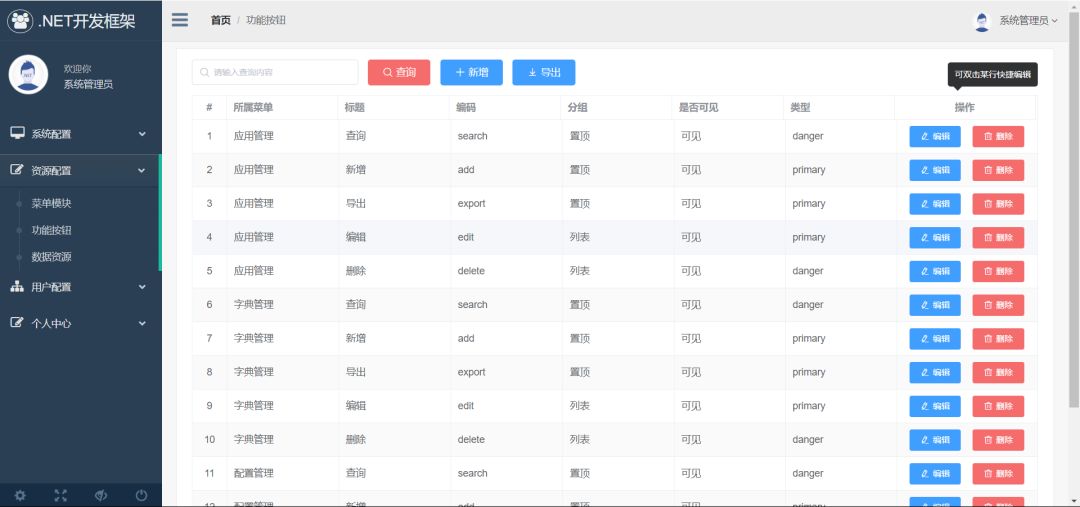
Task: Open 用户配置 sidebar menu
Action: click(x=81, y=287)
